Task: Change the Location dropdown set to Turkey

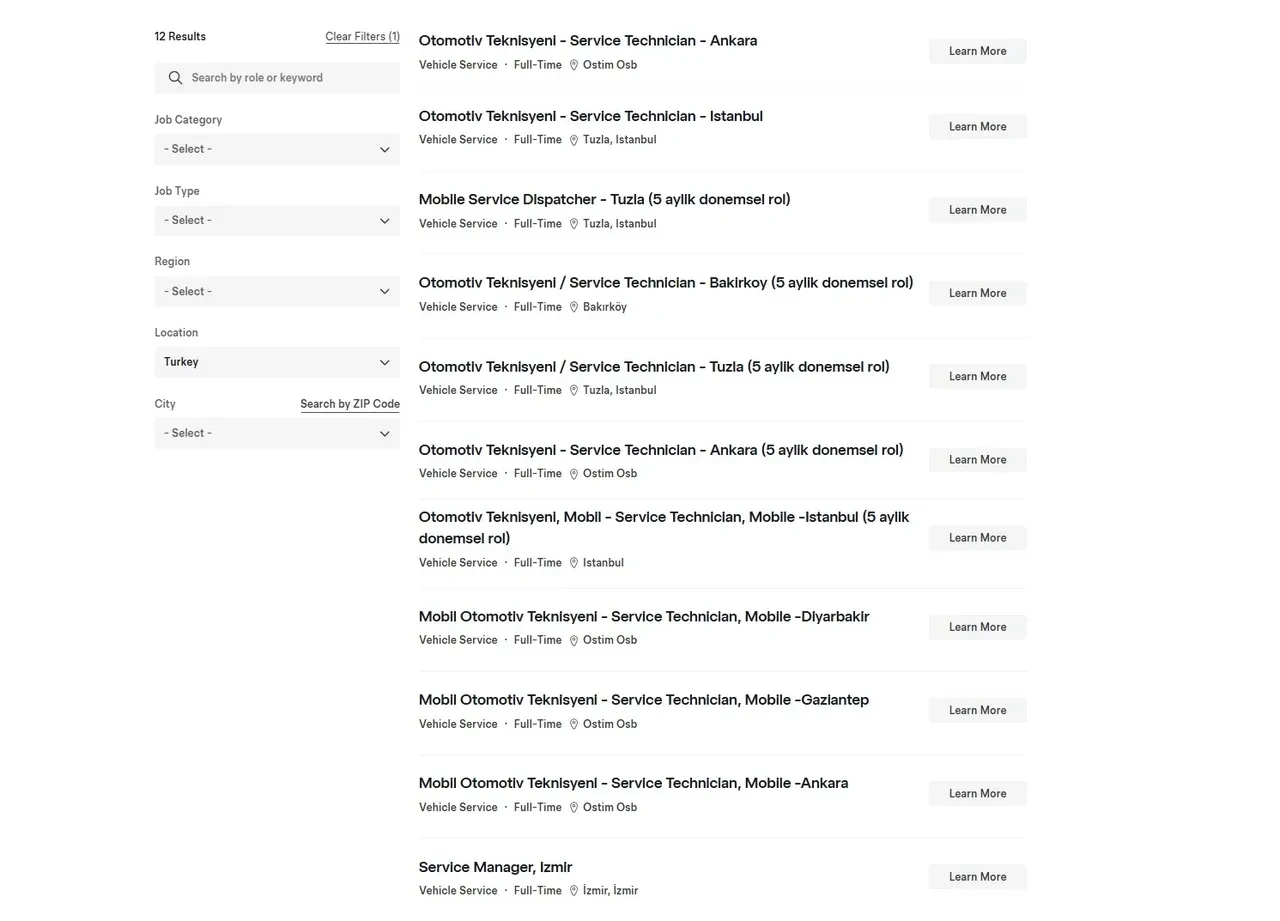Action: pos(277,362)
